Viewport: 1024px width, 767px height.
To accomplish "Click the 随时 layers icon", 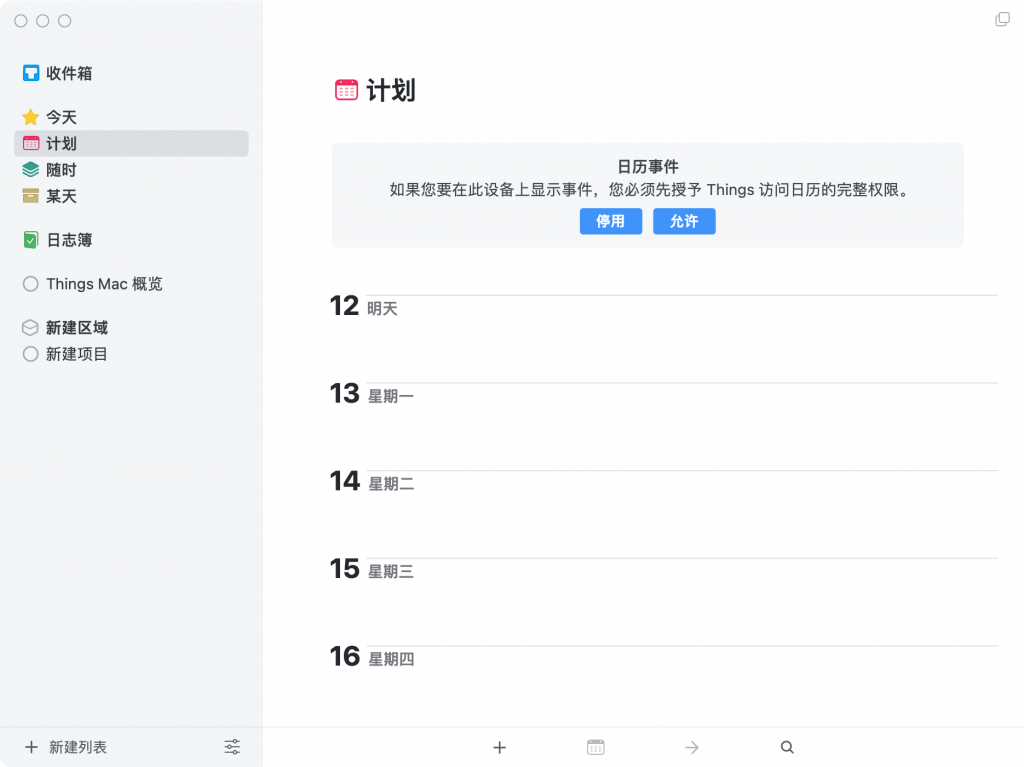I will pyautogui.click(x=30, y=169).
